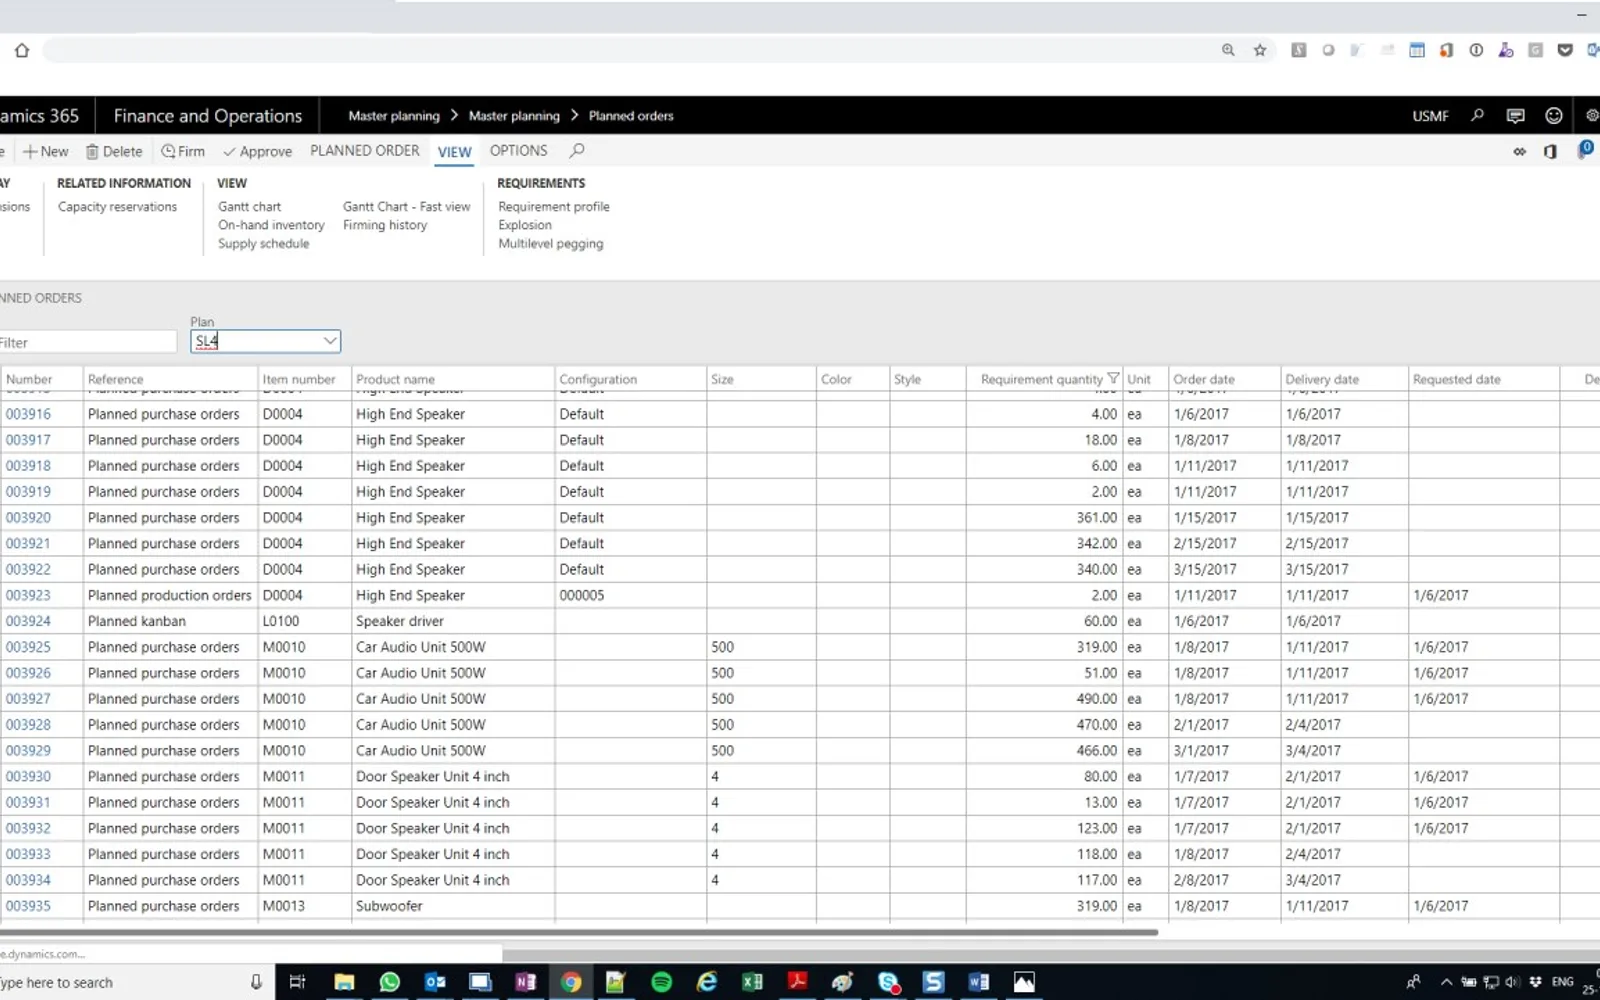Open Word from the taskbar

tap(978, 982)
